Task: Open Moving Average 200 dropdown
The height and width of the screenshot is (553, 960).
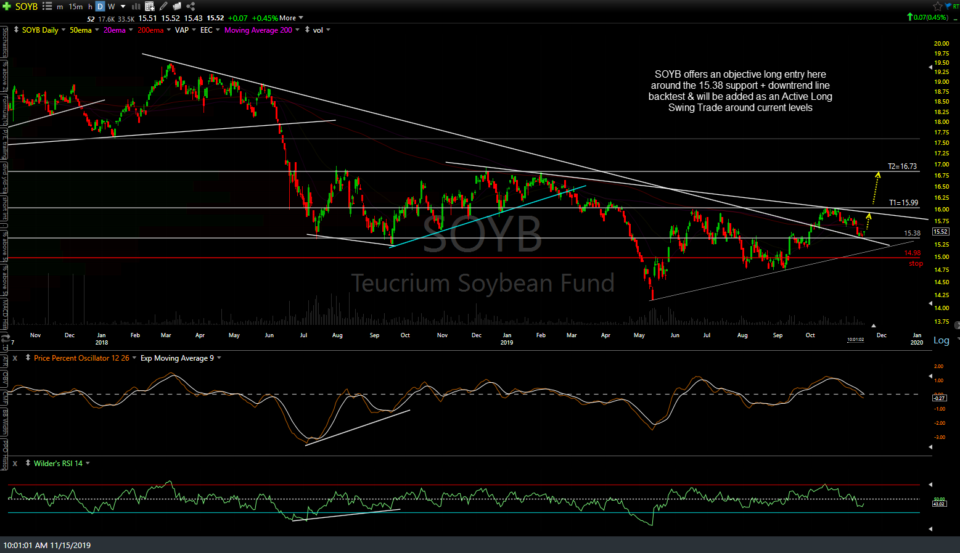Action: [x=298, y=30]
